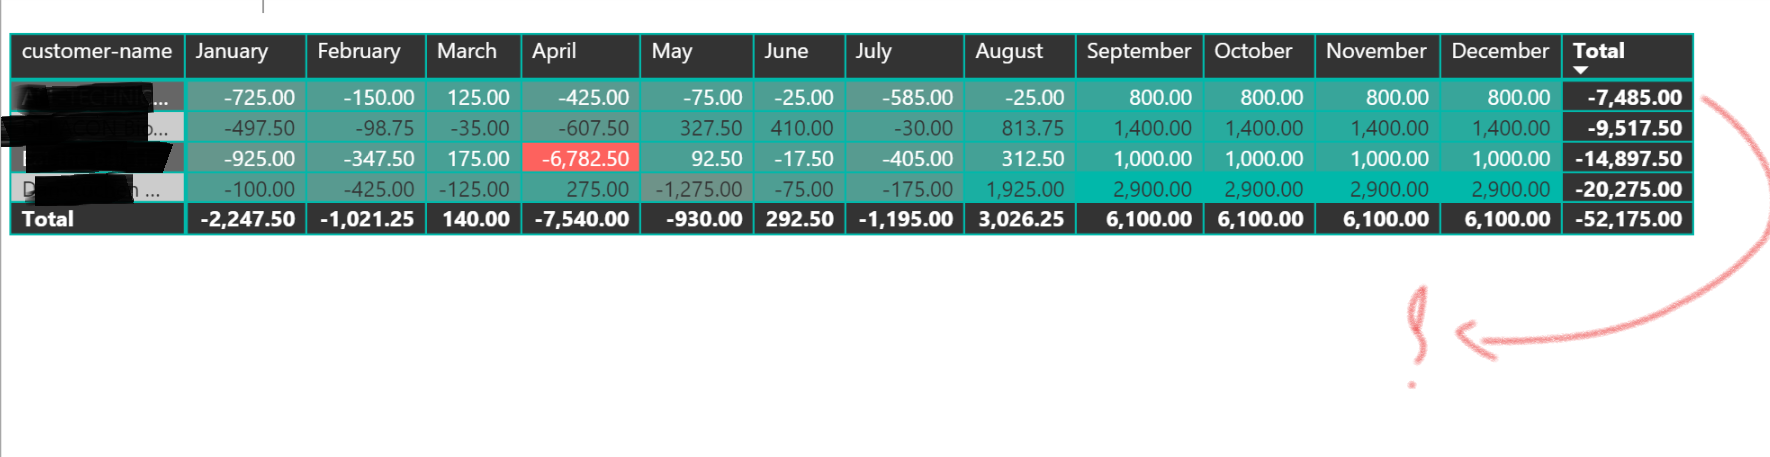Select the red -6,782.50 April cell
The width and height of the screenshot is (1770, 457).
click(581, 159)
